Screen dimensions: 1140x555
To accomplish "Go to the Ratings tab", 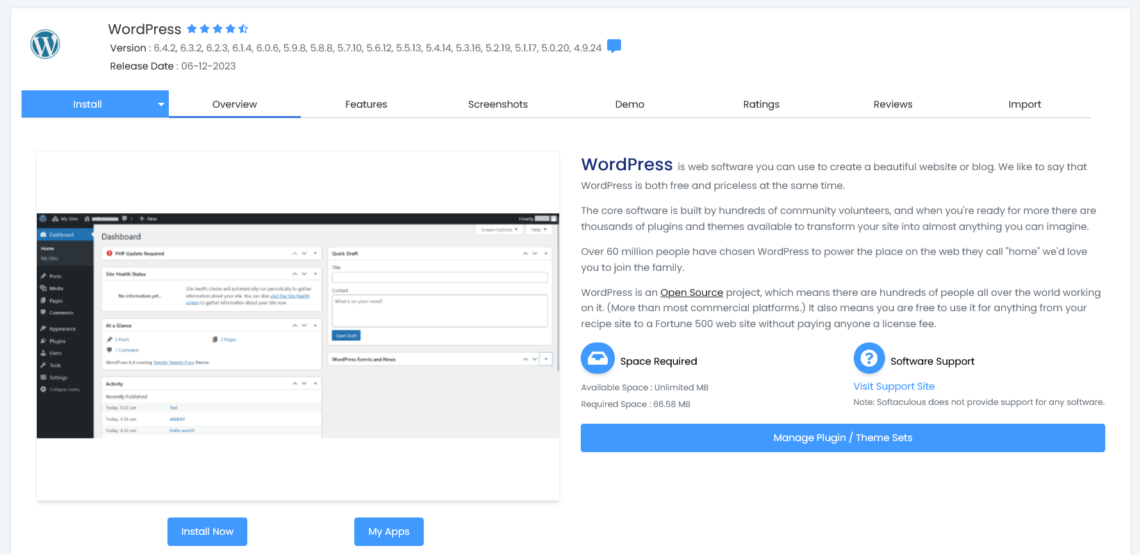I will 761,104.
